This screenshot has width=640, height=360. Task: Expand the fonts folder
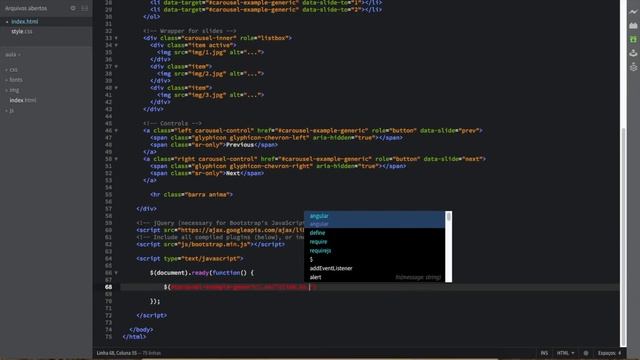click(x=16, y=80)
